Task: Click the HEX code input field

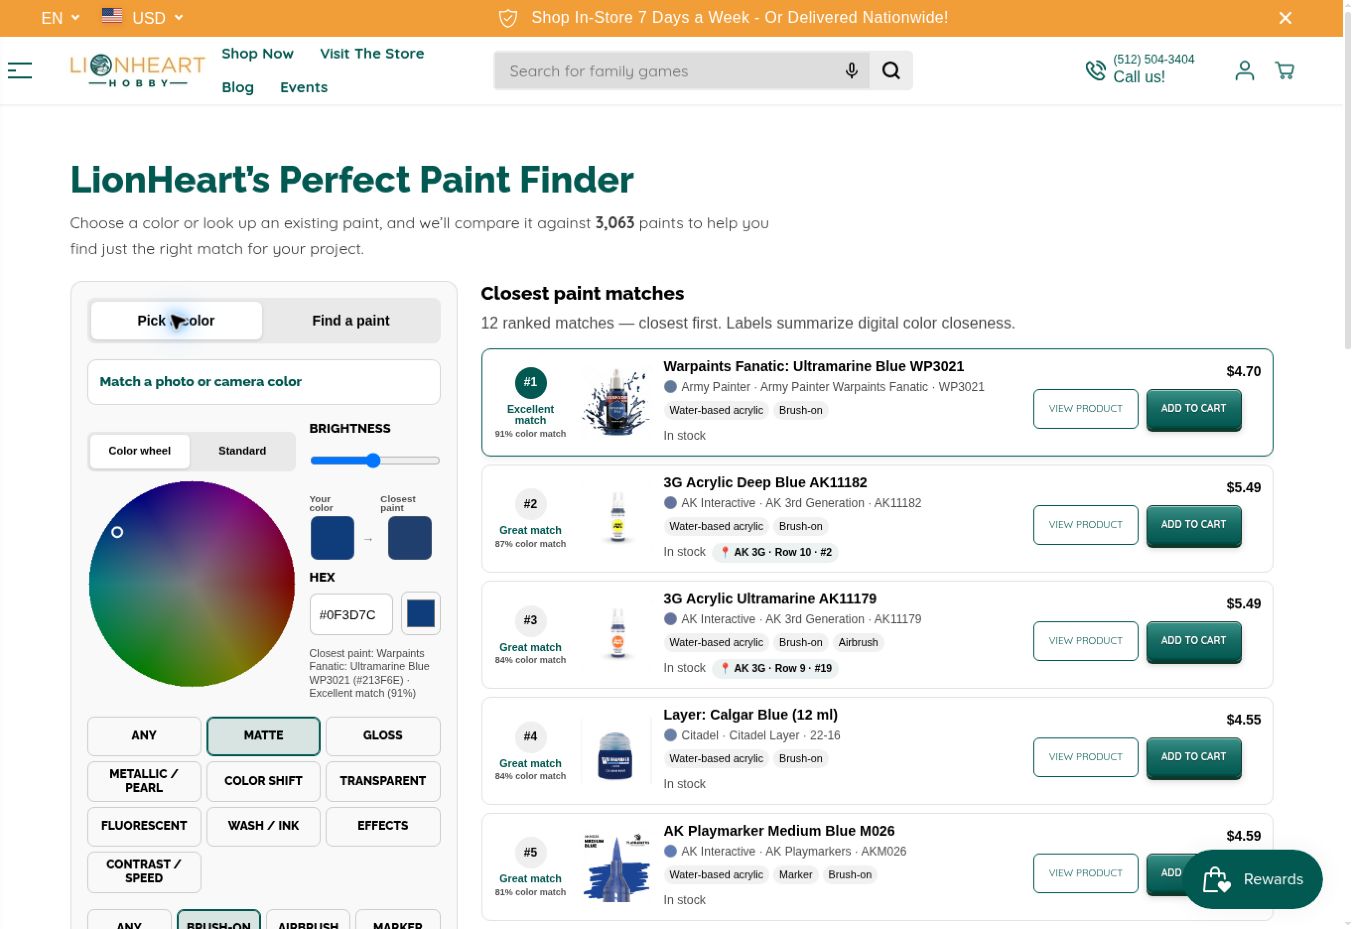Action: pyautogui.click(x=351, y=614)
